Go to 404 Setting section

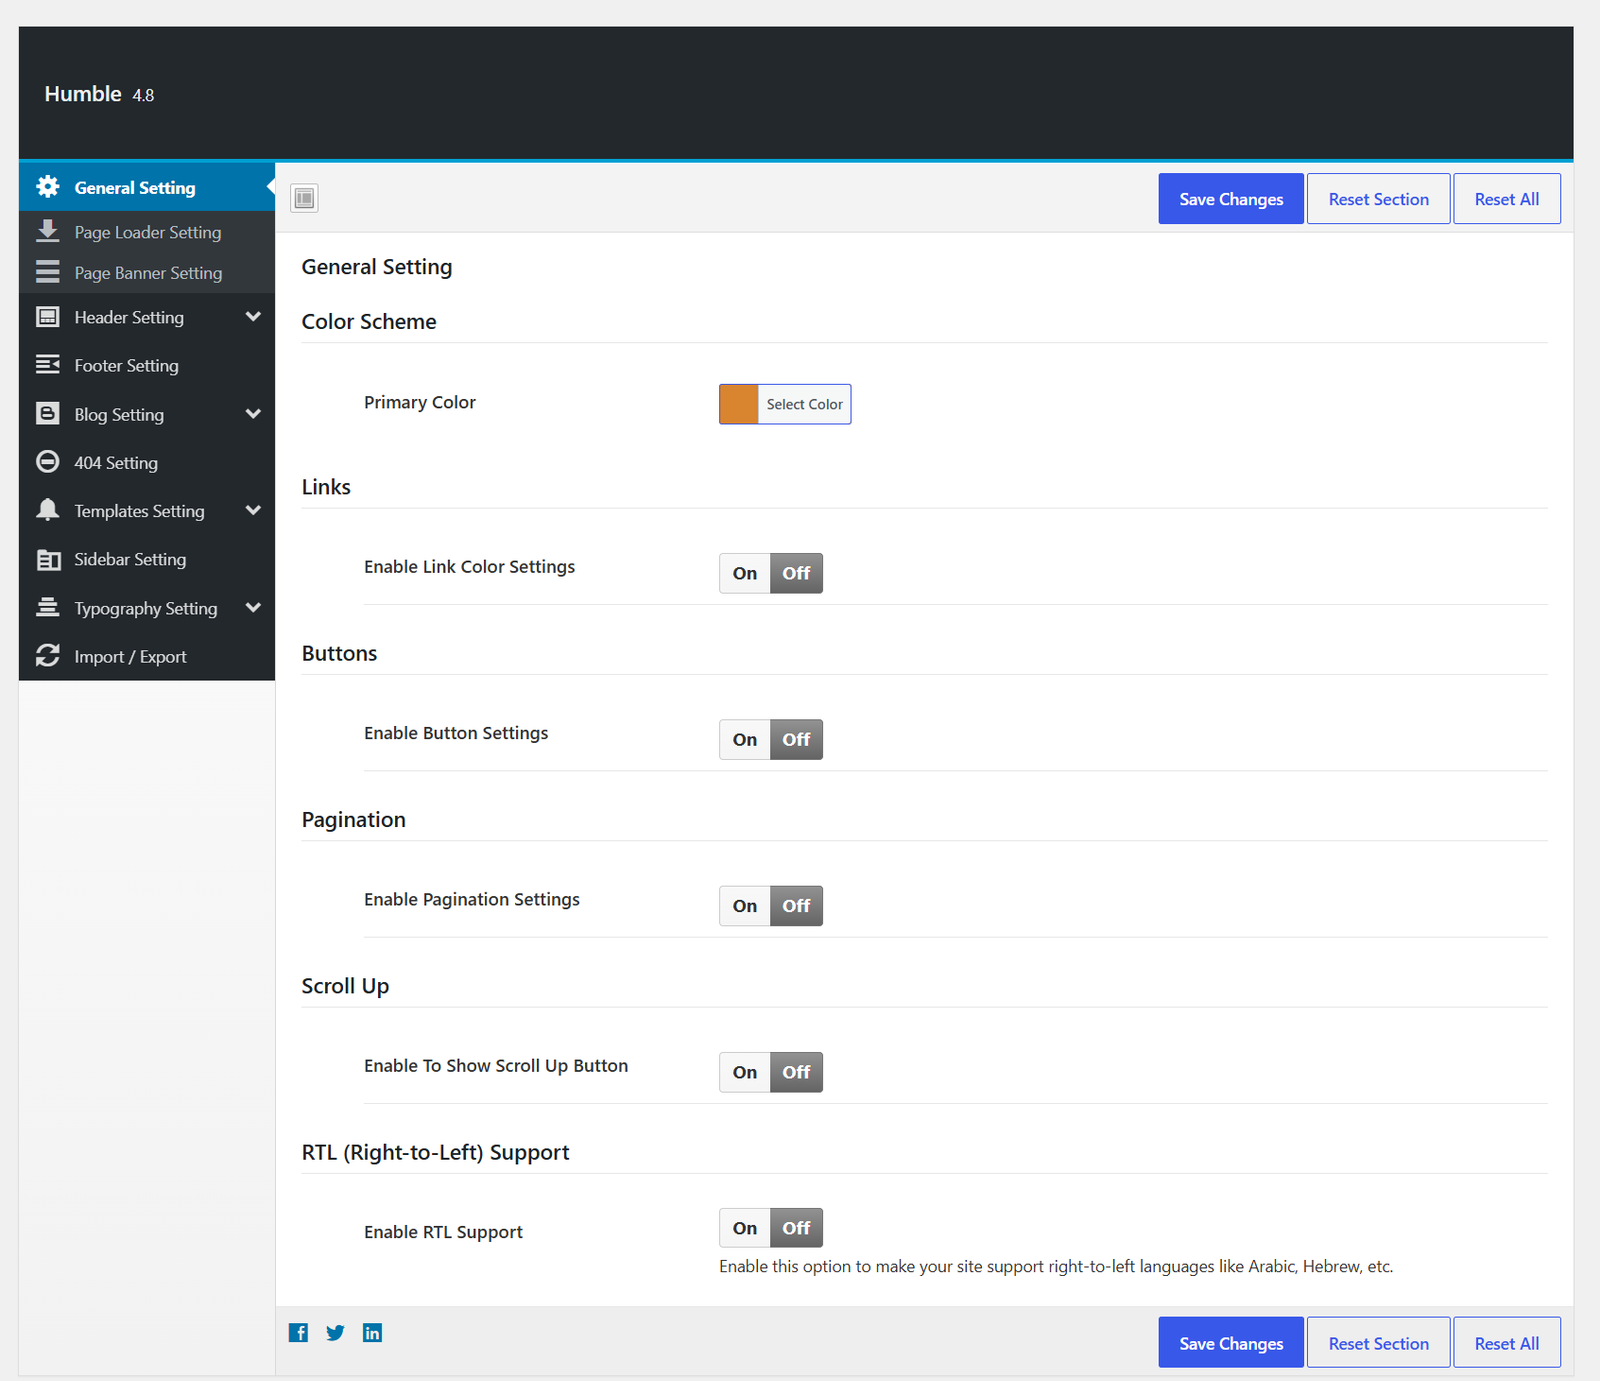(x=147, y=462)
